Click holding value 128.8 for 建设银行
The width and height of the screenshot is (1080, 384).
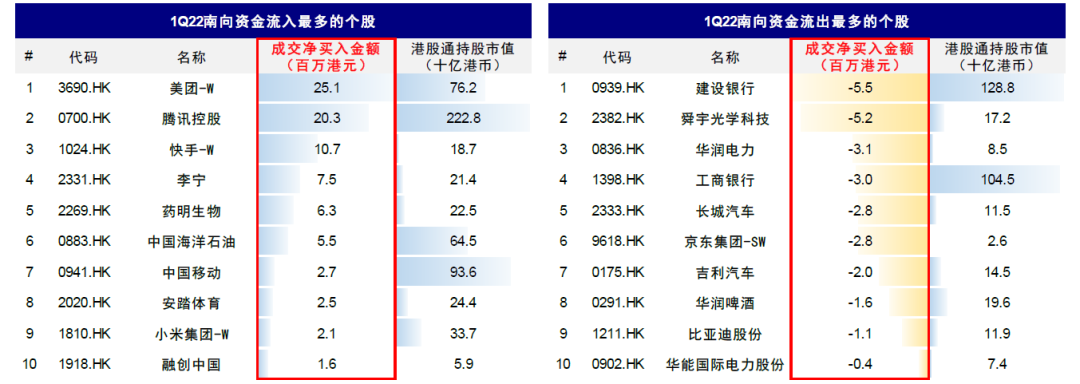click(x=997, y=88)
